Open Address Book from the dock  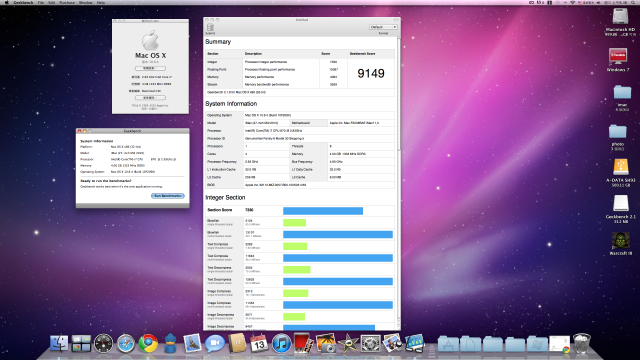(x=237, y=343)
